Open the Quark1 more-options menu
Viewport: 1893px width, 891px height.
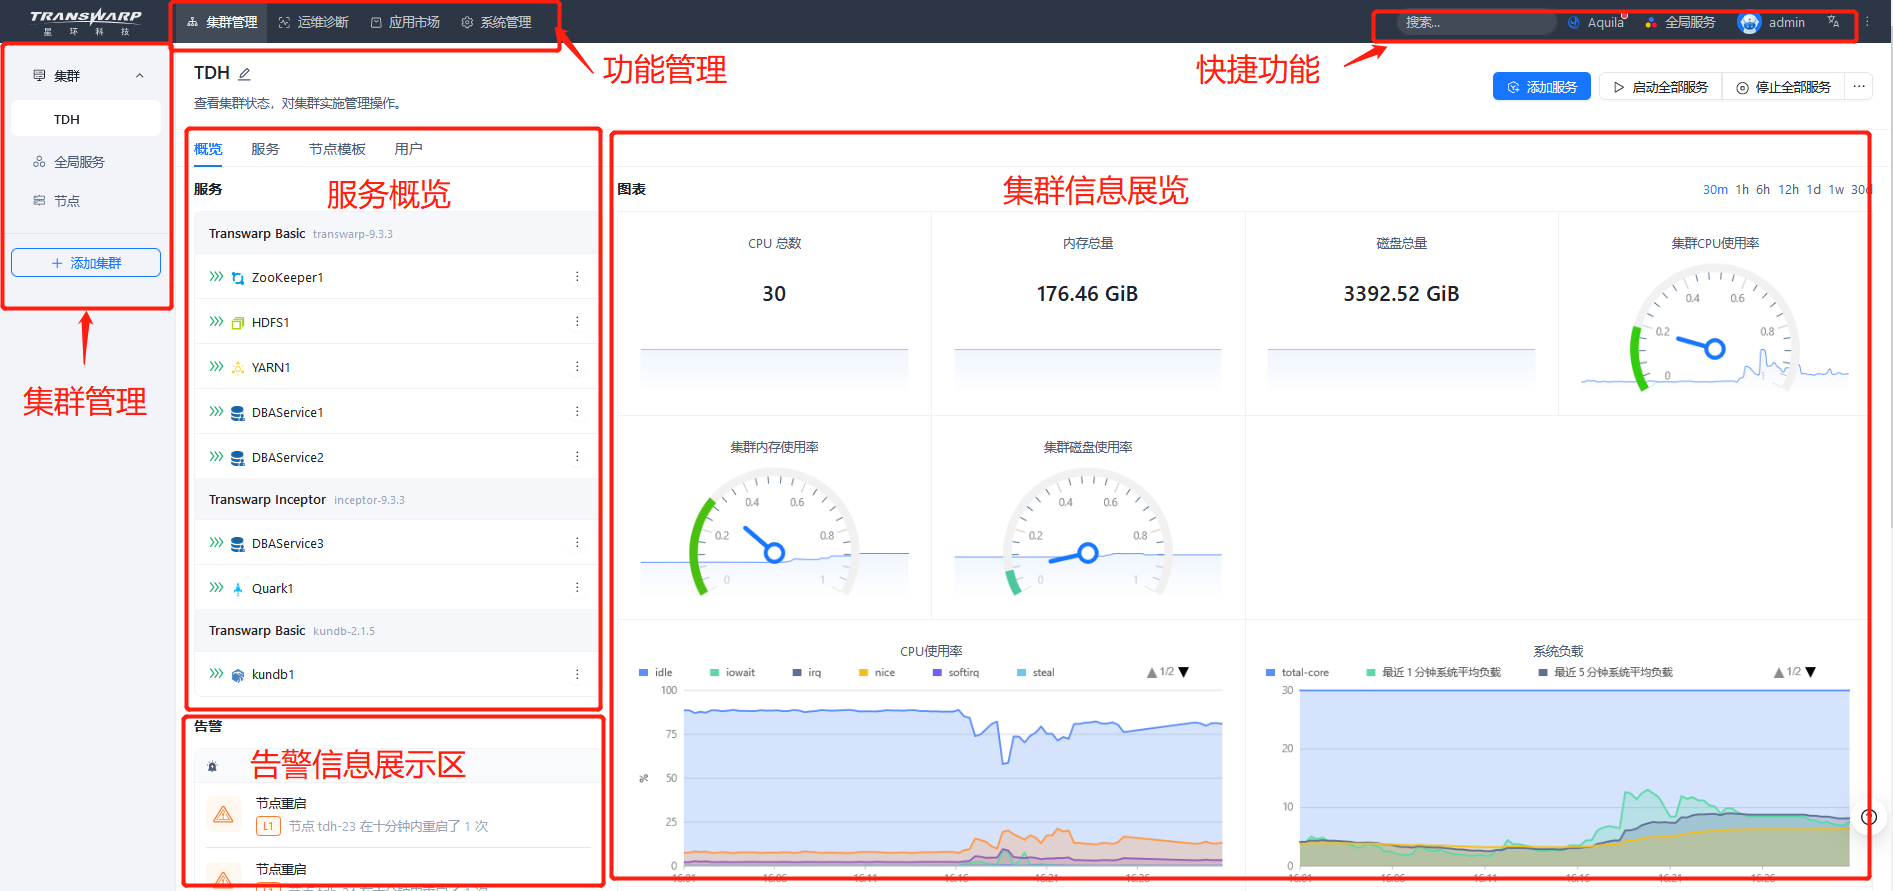click(x=577, y=588)
